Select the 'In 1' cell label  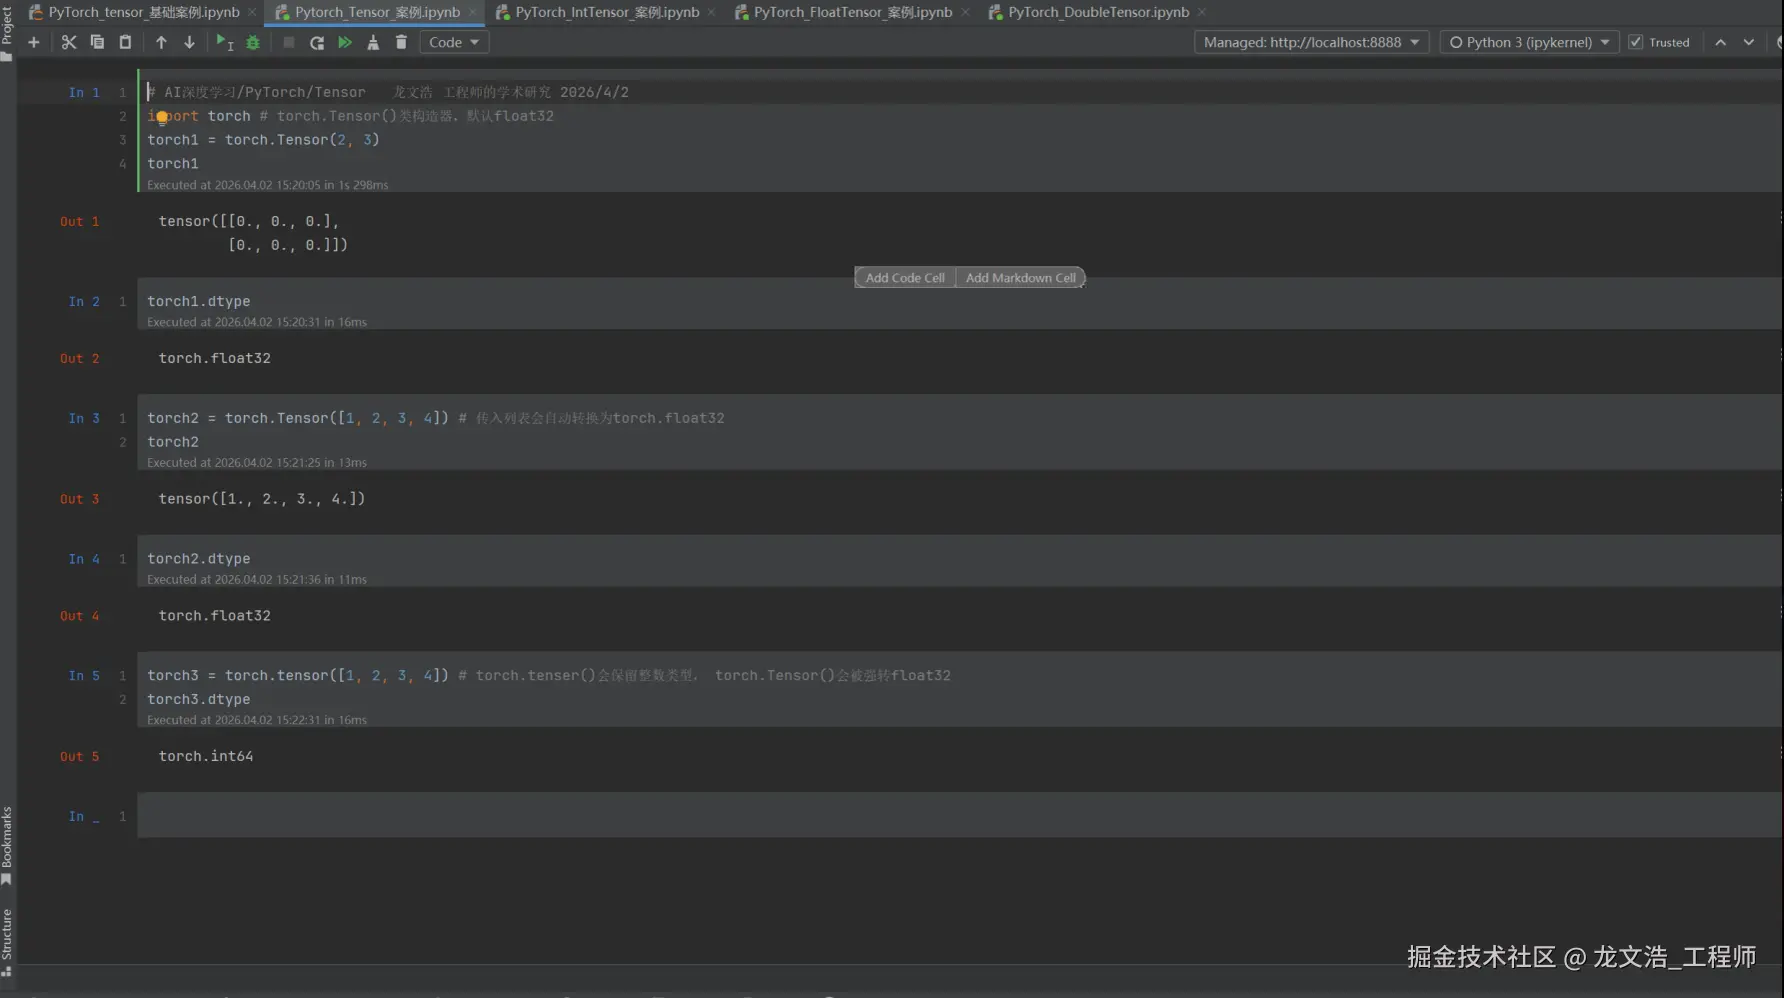click(x=84, y=92)
